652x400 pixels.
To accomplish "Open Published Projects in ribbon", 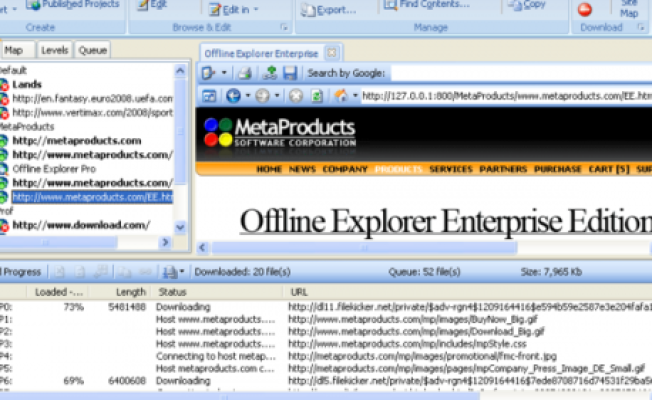I will tap(72, 5).
